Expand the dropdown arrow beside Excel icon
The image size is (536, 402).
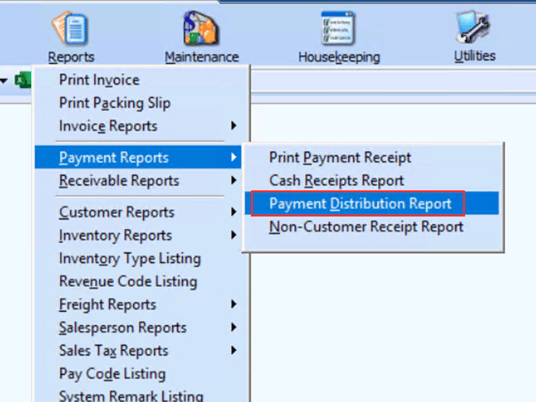click(4, 81)
